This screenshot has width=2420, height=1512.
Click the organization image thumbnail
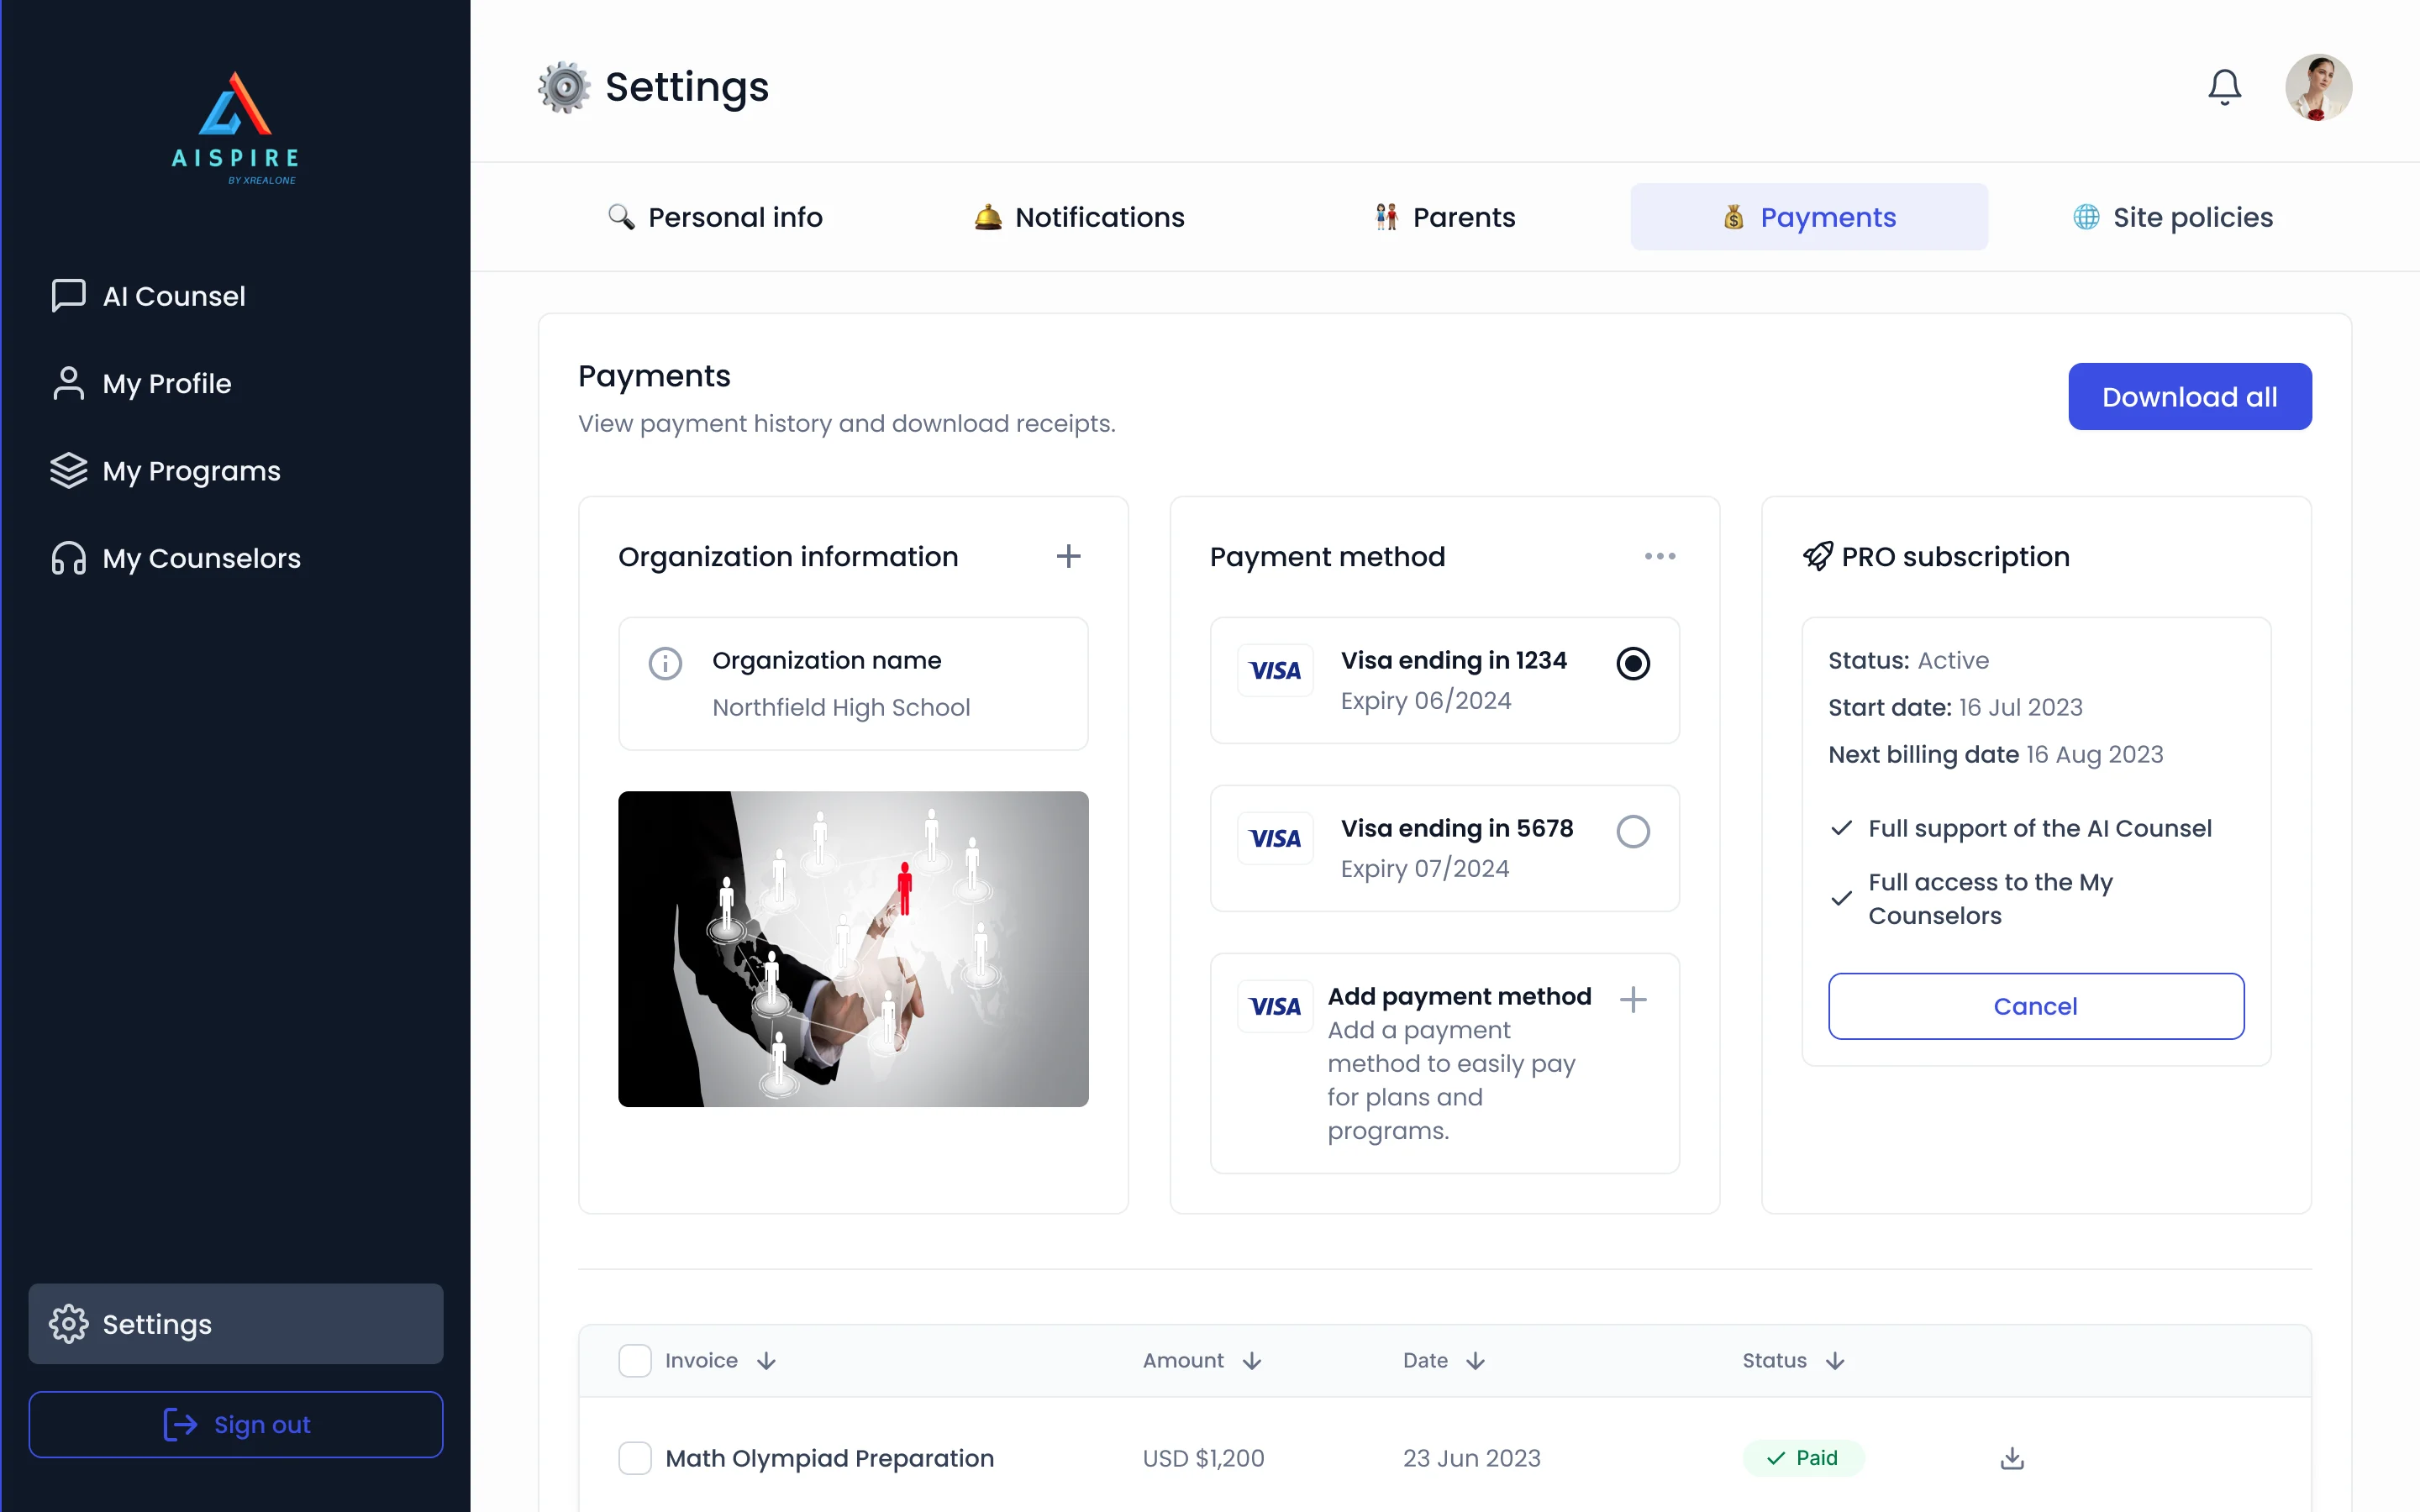click(x=853, y=949)
